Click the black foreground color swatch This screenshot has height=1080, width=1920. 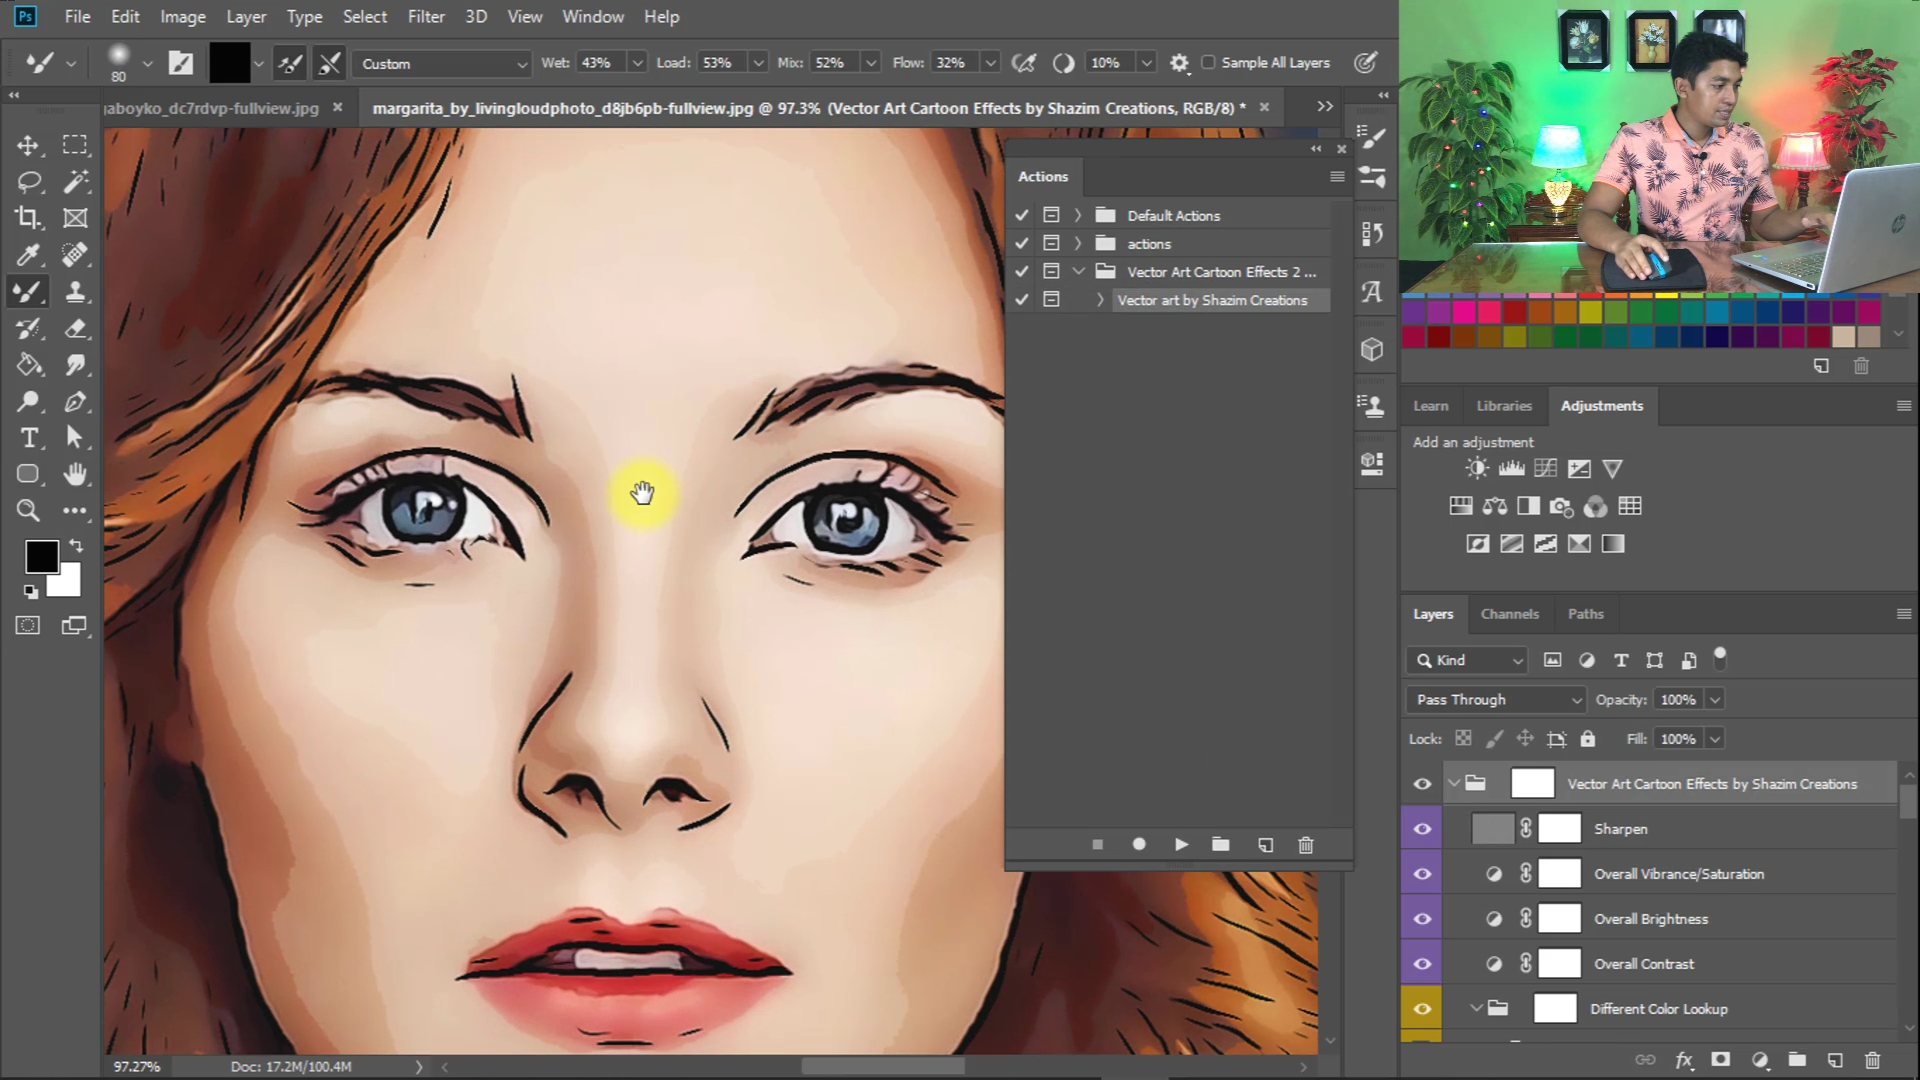41,556
